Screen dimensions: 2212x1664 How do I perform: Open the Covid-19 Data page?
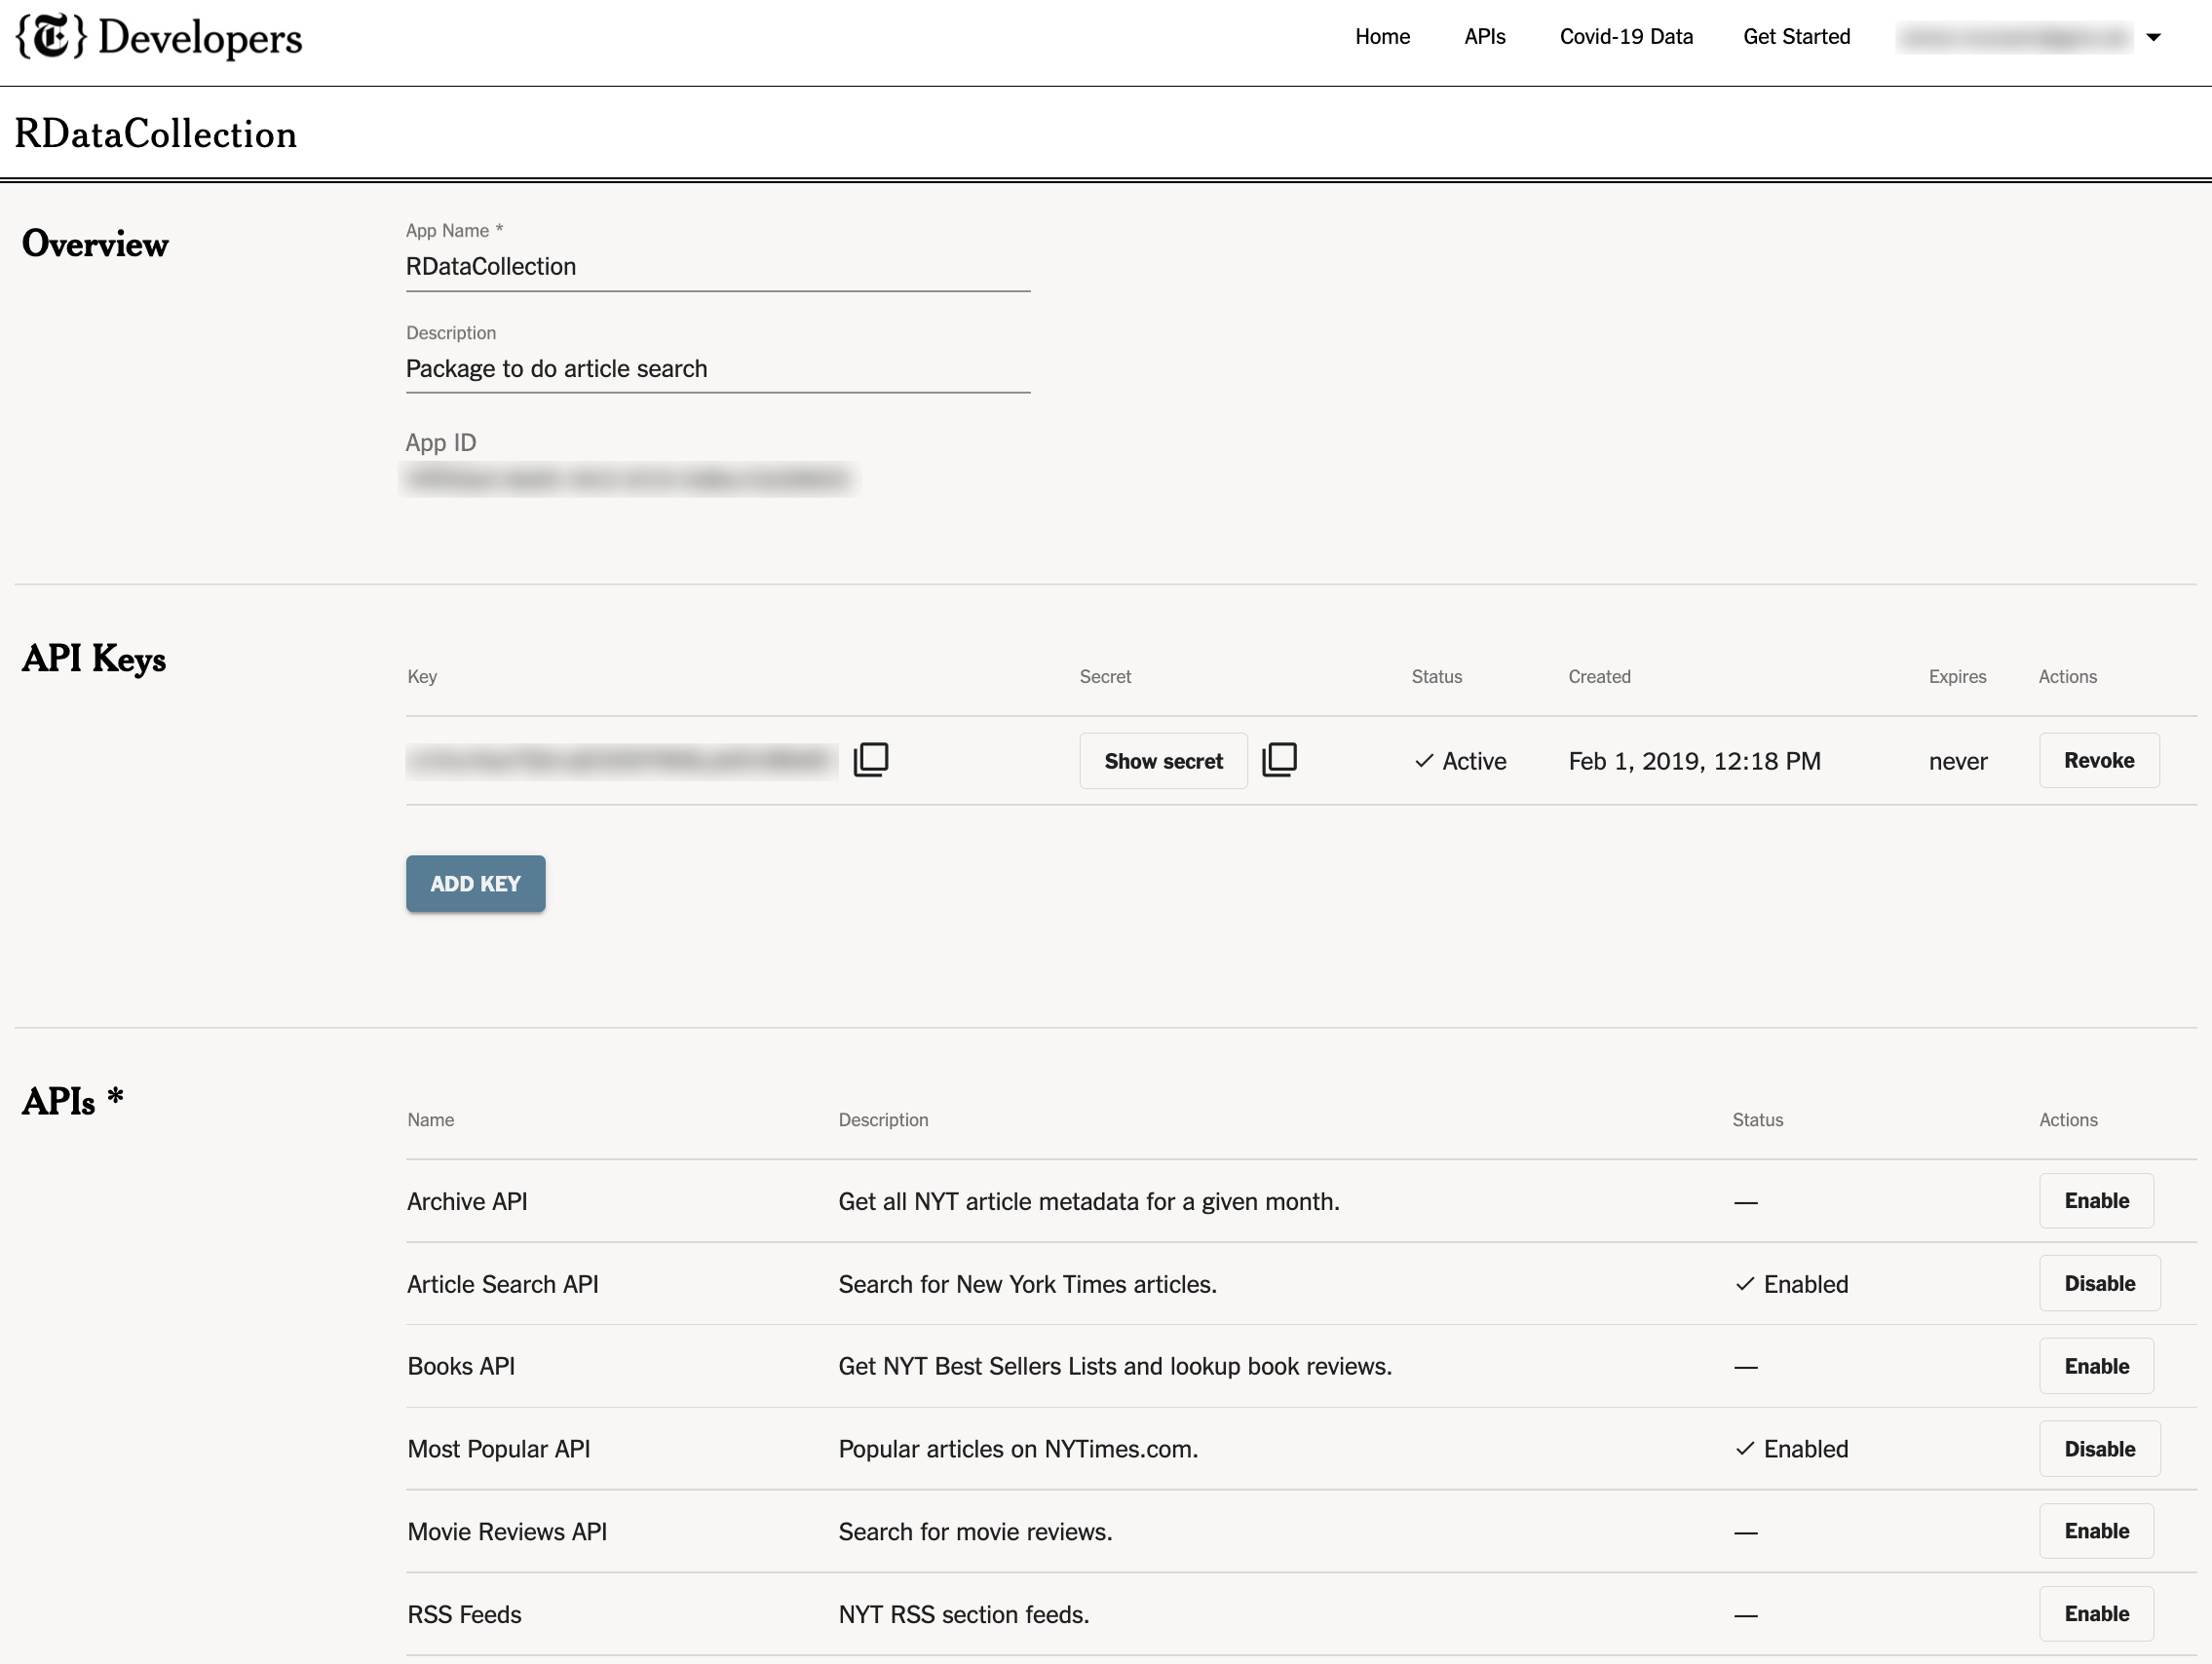[1625, 37]
